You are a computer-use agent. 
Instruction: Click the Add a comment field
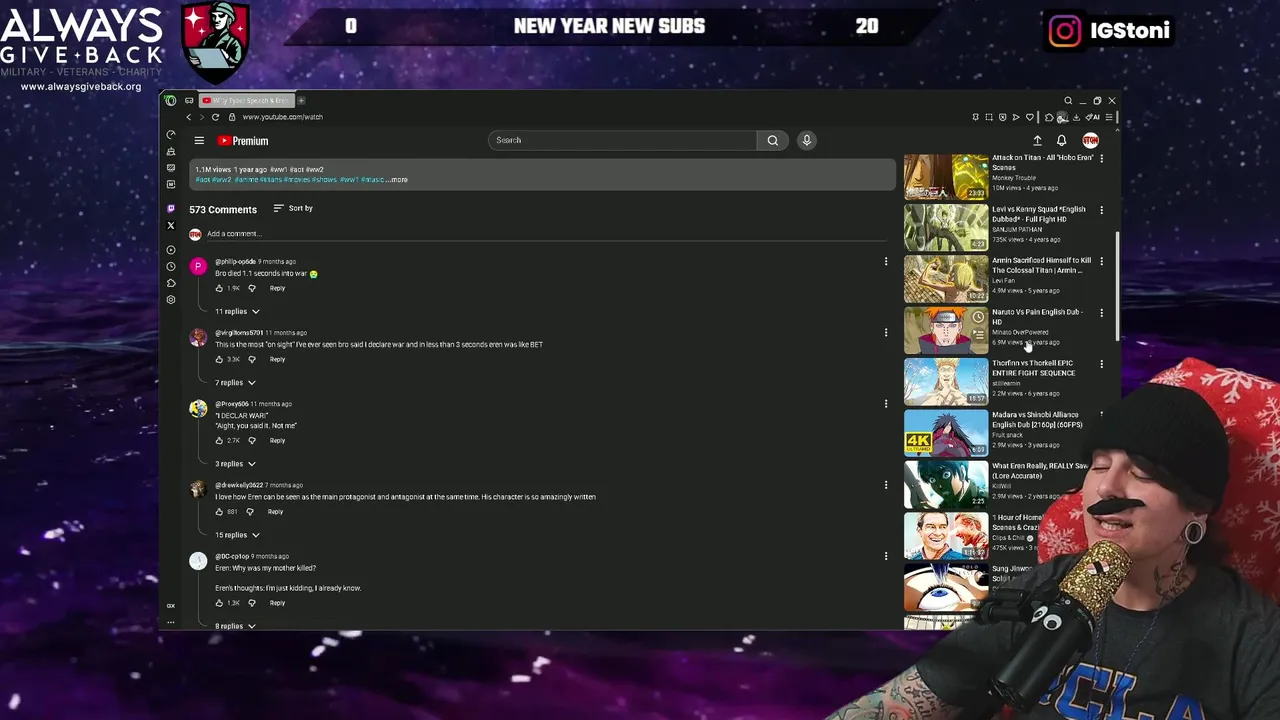tap(545, 234)
